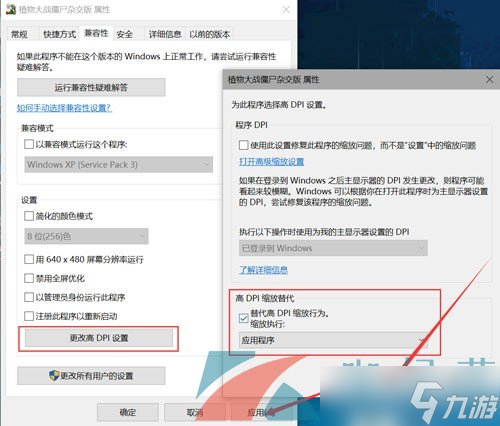This screenshot has width=500, height=426.
Task: Enable 640 x 480 screen resolution checkbox
Action: pos(29,259)
